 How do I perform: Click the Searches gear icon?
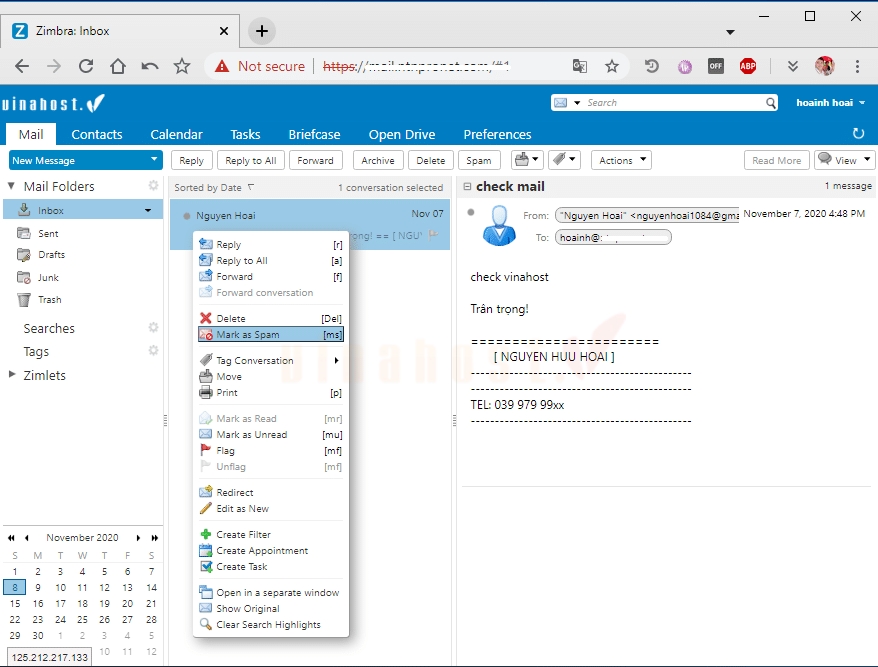coord(153,327)
